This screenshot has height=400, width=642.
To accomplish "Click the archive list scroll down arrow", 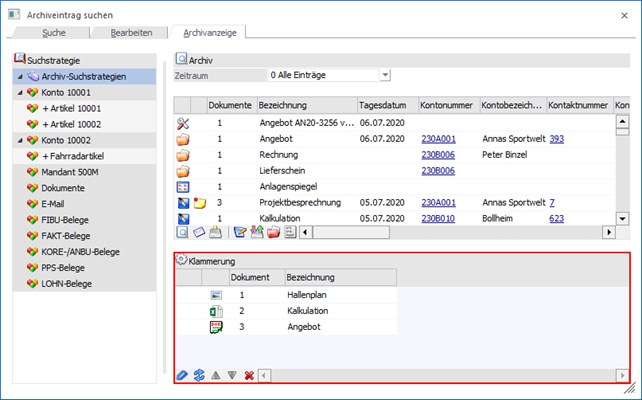I will 621,218.
